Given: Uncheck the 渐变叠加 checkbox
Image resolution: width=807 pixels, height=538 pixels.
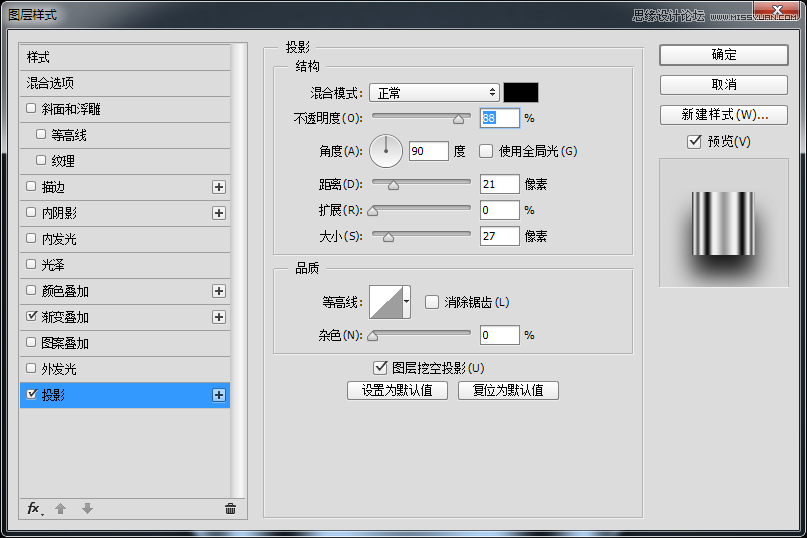Looking at the screenshot, I should tap(31, 316).
